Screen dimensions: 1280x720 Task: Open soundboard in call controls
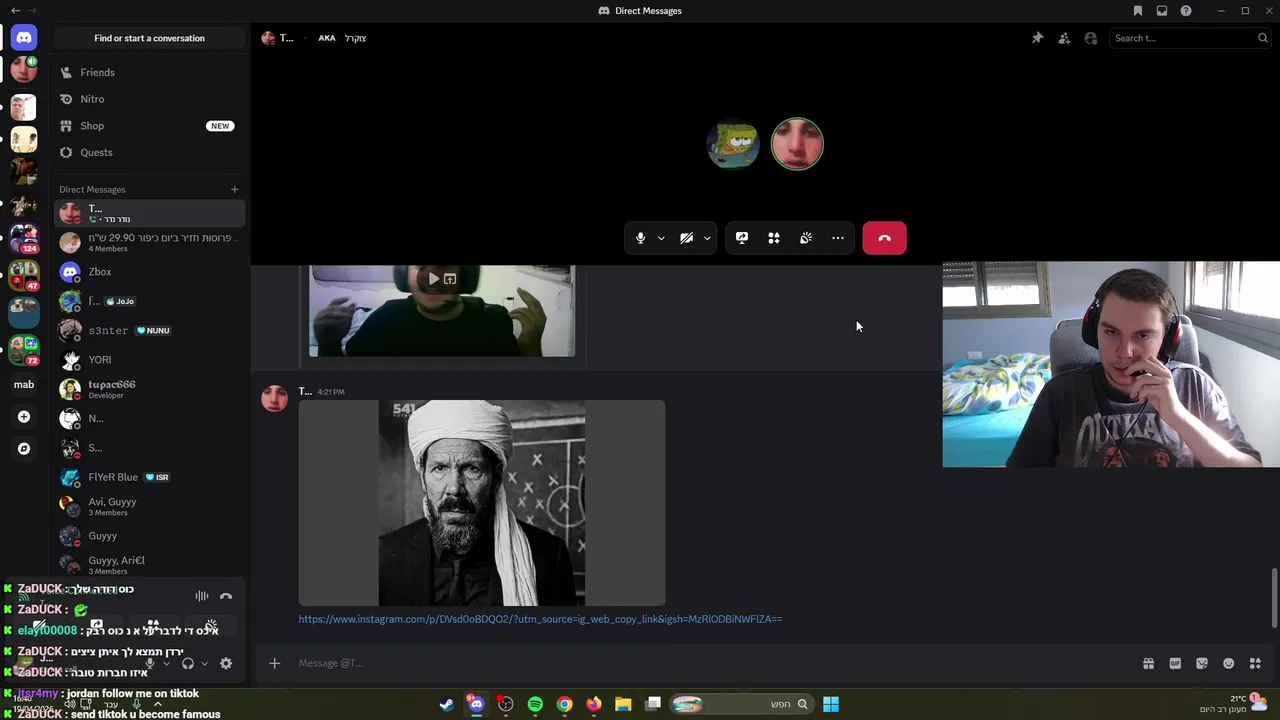point(806,238)
